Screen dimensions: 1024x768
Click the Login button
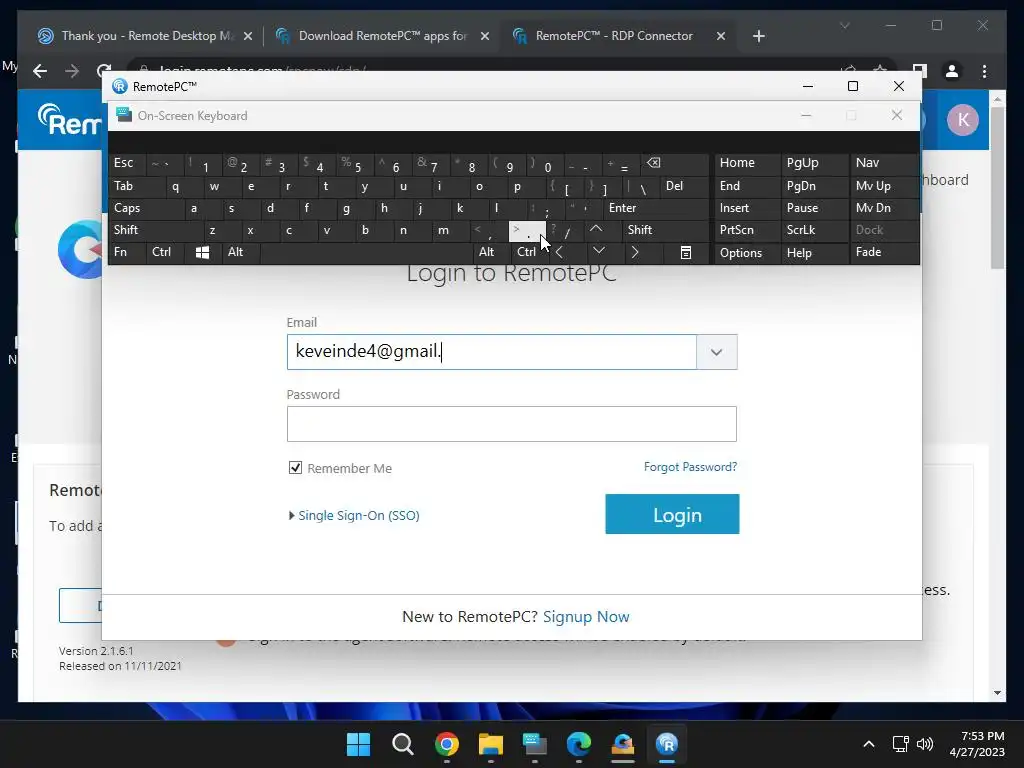click(672, 514)
